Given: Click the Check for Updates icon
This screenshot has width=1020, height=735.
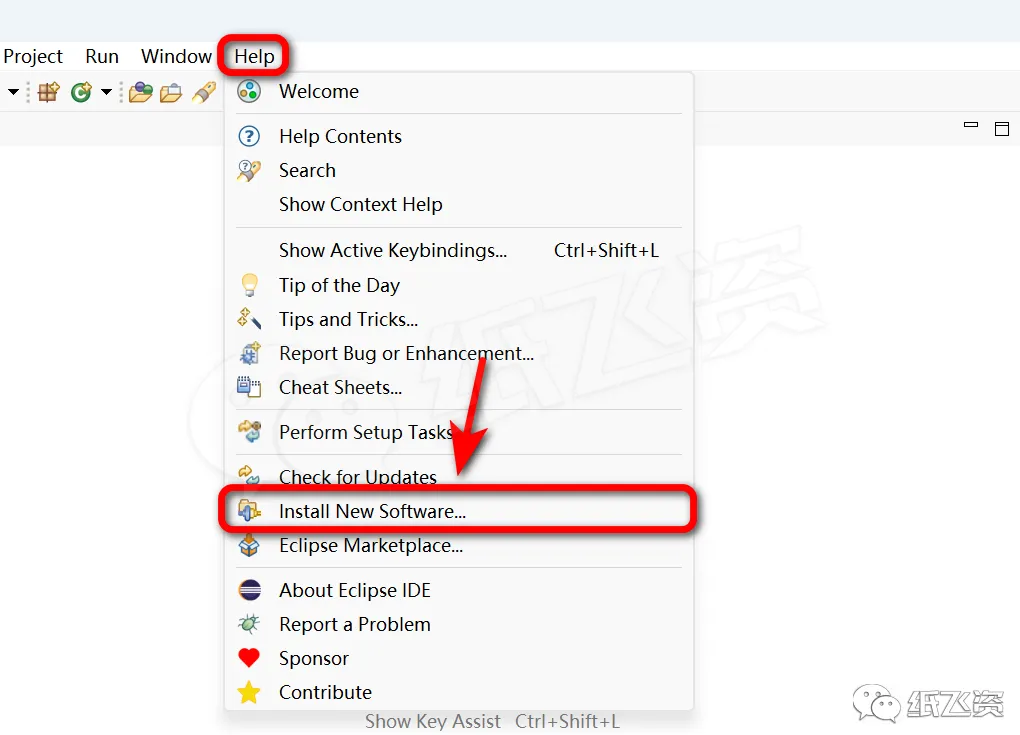Looking at the screenshot, I should point(249,475).
